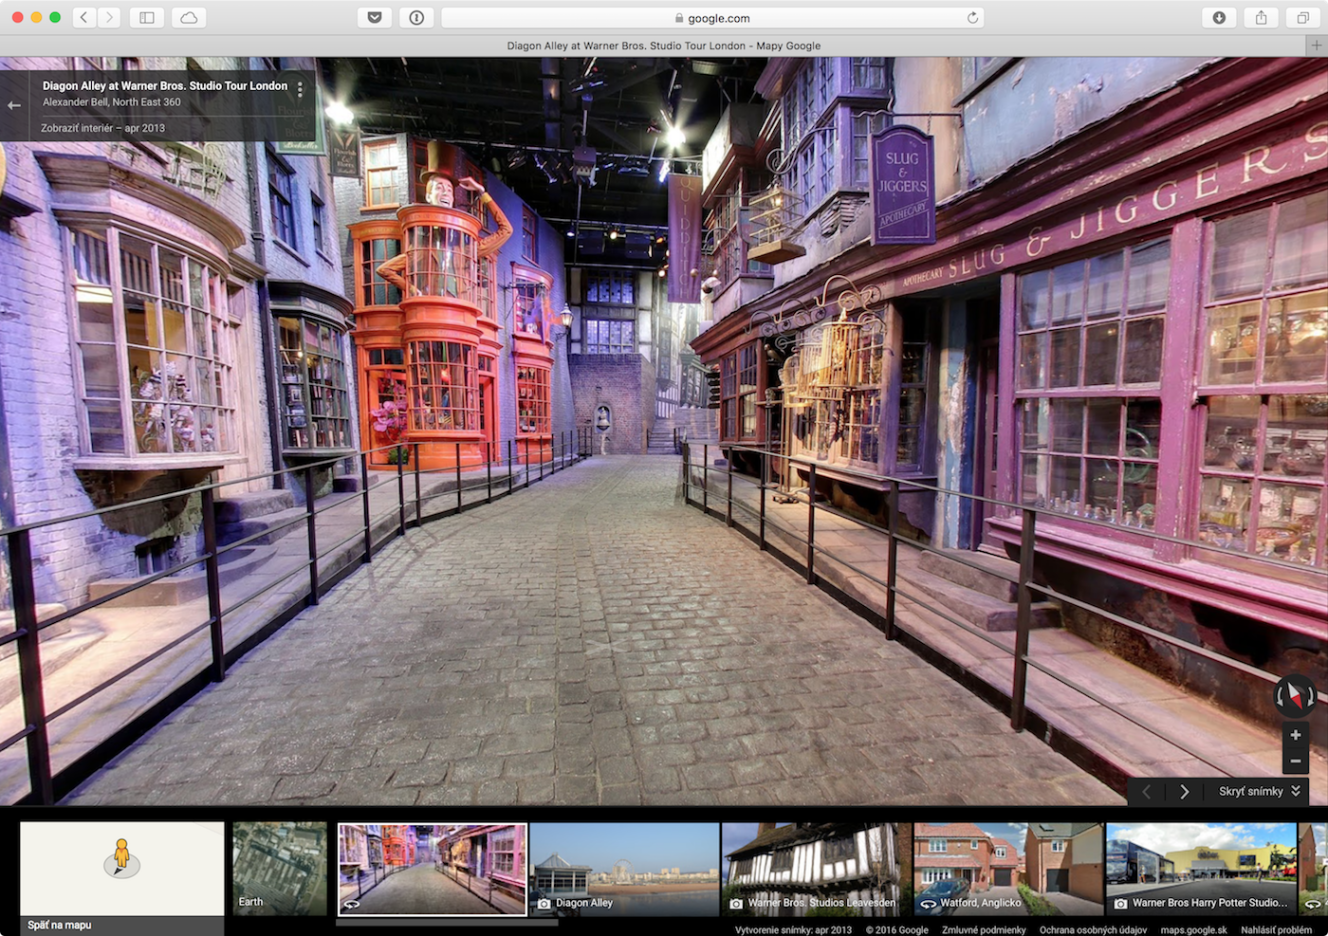This screenshot has width=1328, height=936.
Task: Open a new tab with plus button
Action: pos(1317,45)
